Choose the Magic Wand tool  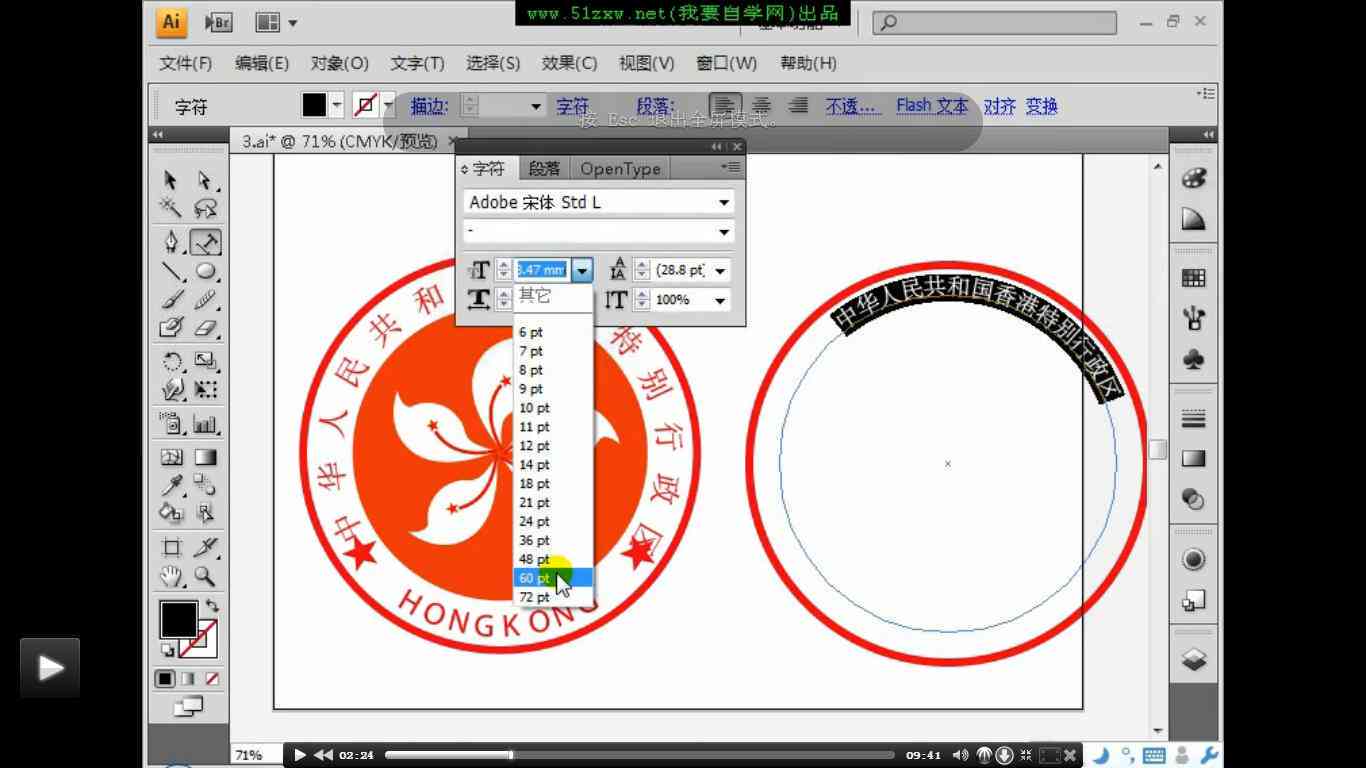click(x=171, y=208)
